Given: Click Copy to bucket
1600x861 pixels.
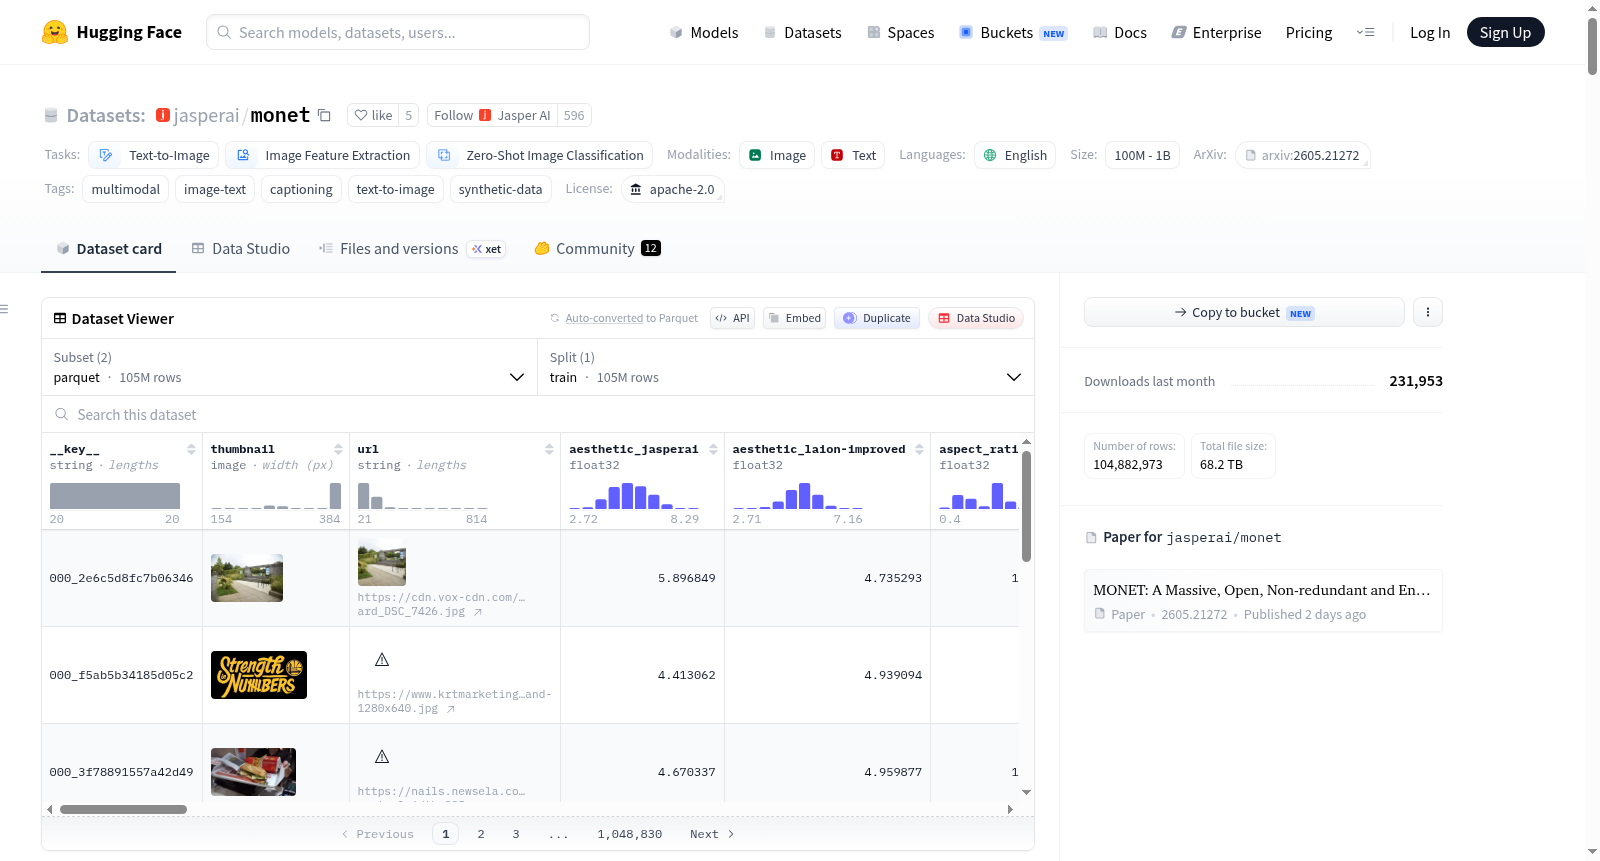Looking at the screenshot, I should [1244, 312].
